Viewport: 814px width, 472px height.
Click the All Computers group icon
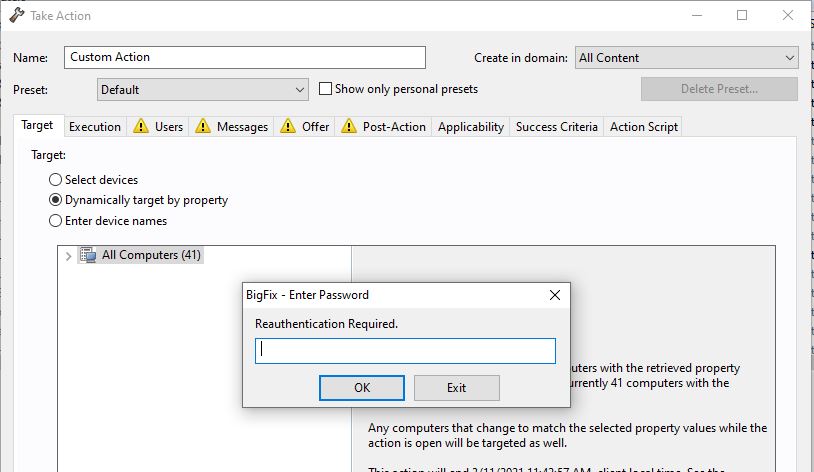[88, 255]
